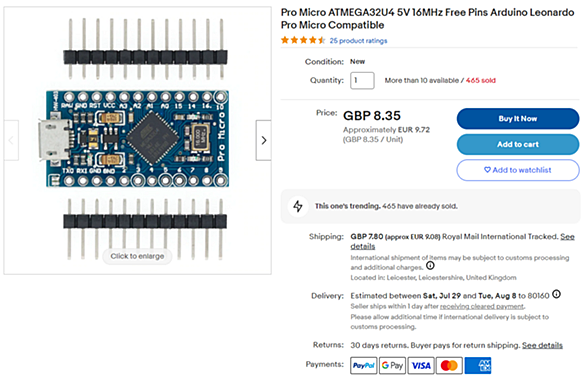Viewport: 586px width, 385px height.
Task: Select the Google Pay payment icon
Action: click(392, 365)
